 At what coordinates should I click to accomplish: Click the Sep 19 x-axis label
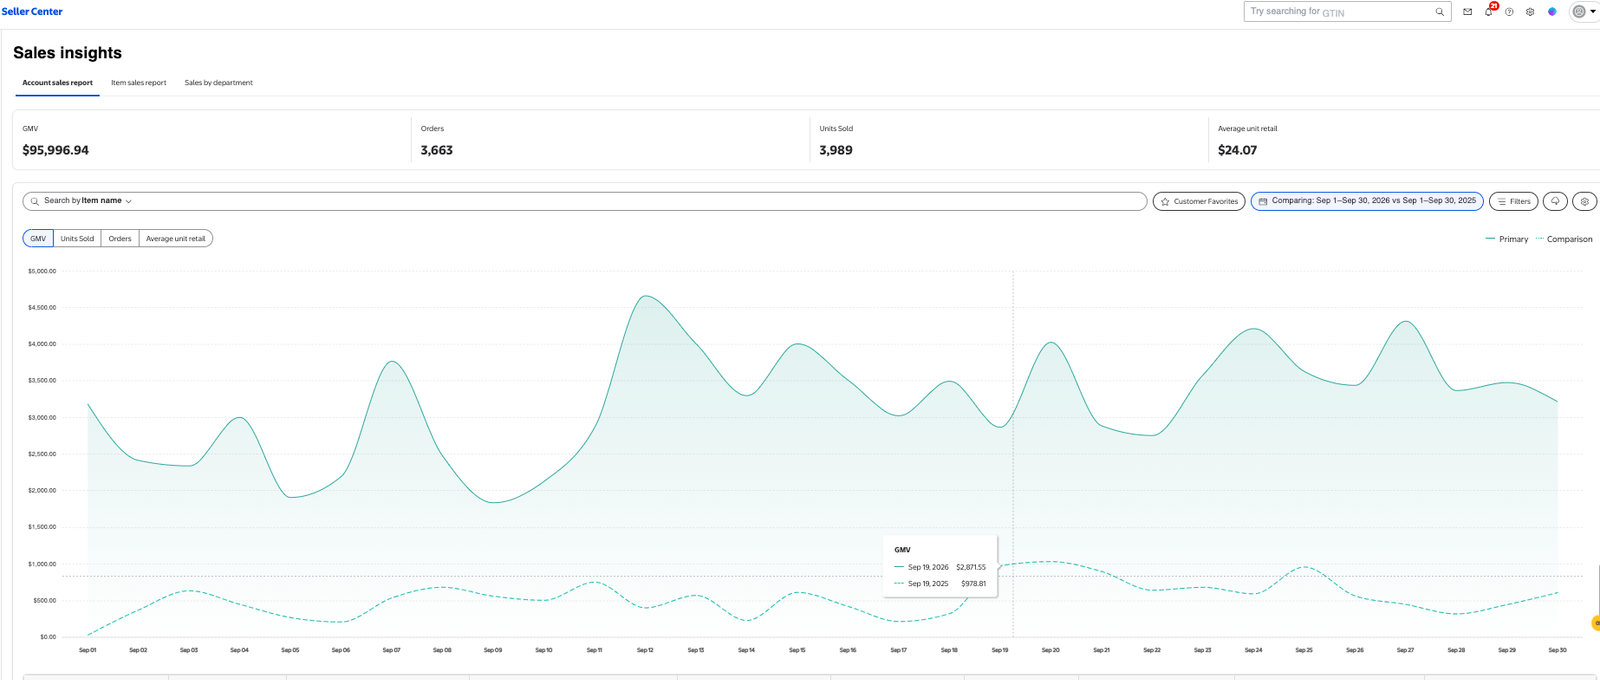click(x=1000, y=650)
